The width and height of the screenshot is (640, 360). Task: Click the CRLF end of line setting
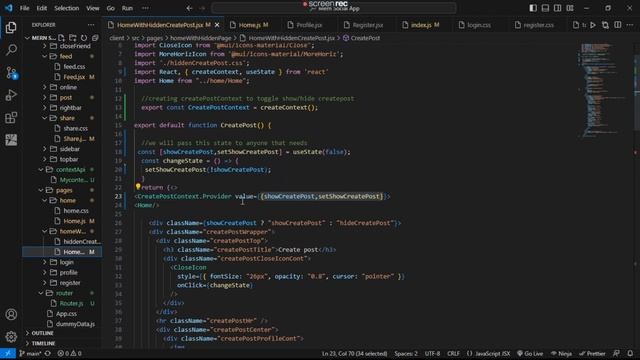tap(453, 353)
